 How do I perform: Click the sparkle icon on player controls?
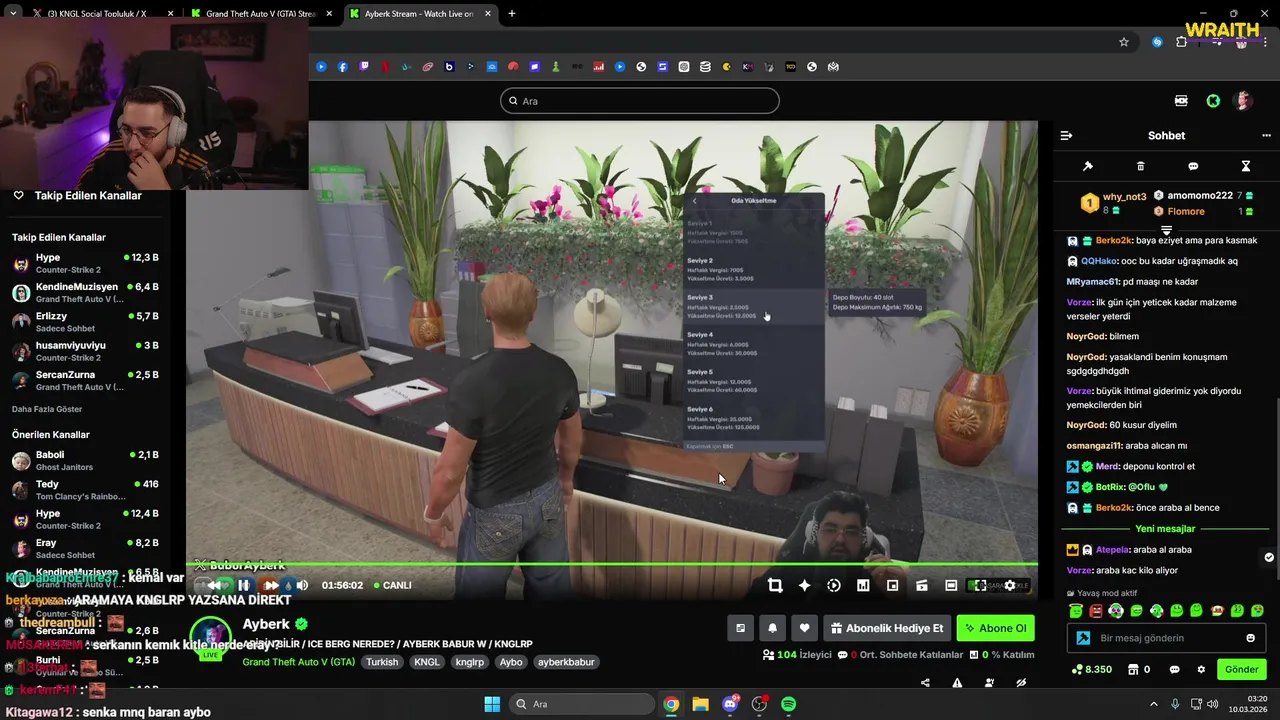coord(804,585)
